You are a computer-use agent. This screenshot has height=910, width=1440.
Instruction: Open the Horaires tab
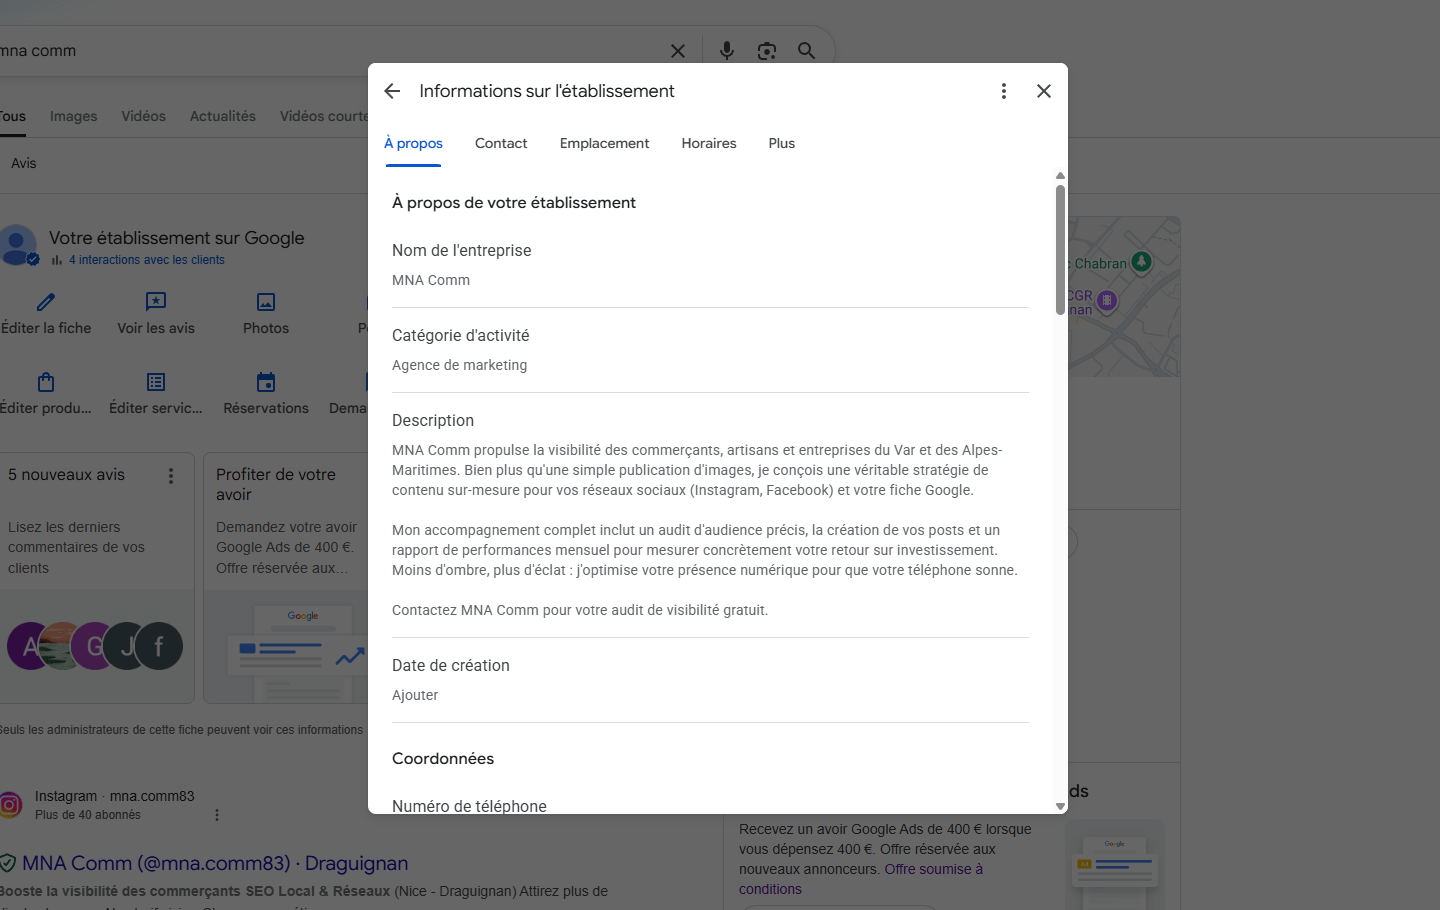[x=709, y=144]
